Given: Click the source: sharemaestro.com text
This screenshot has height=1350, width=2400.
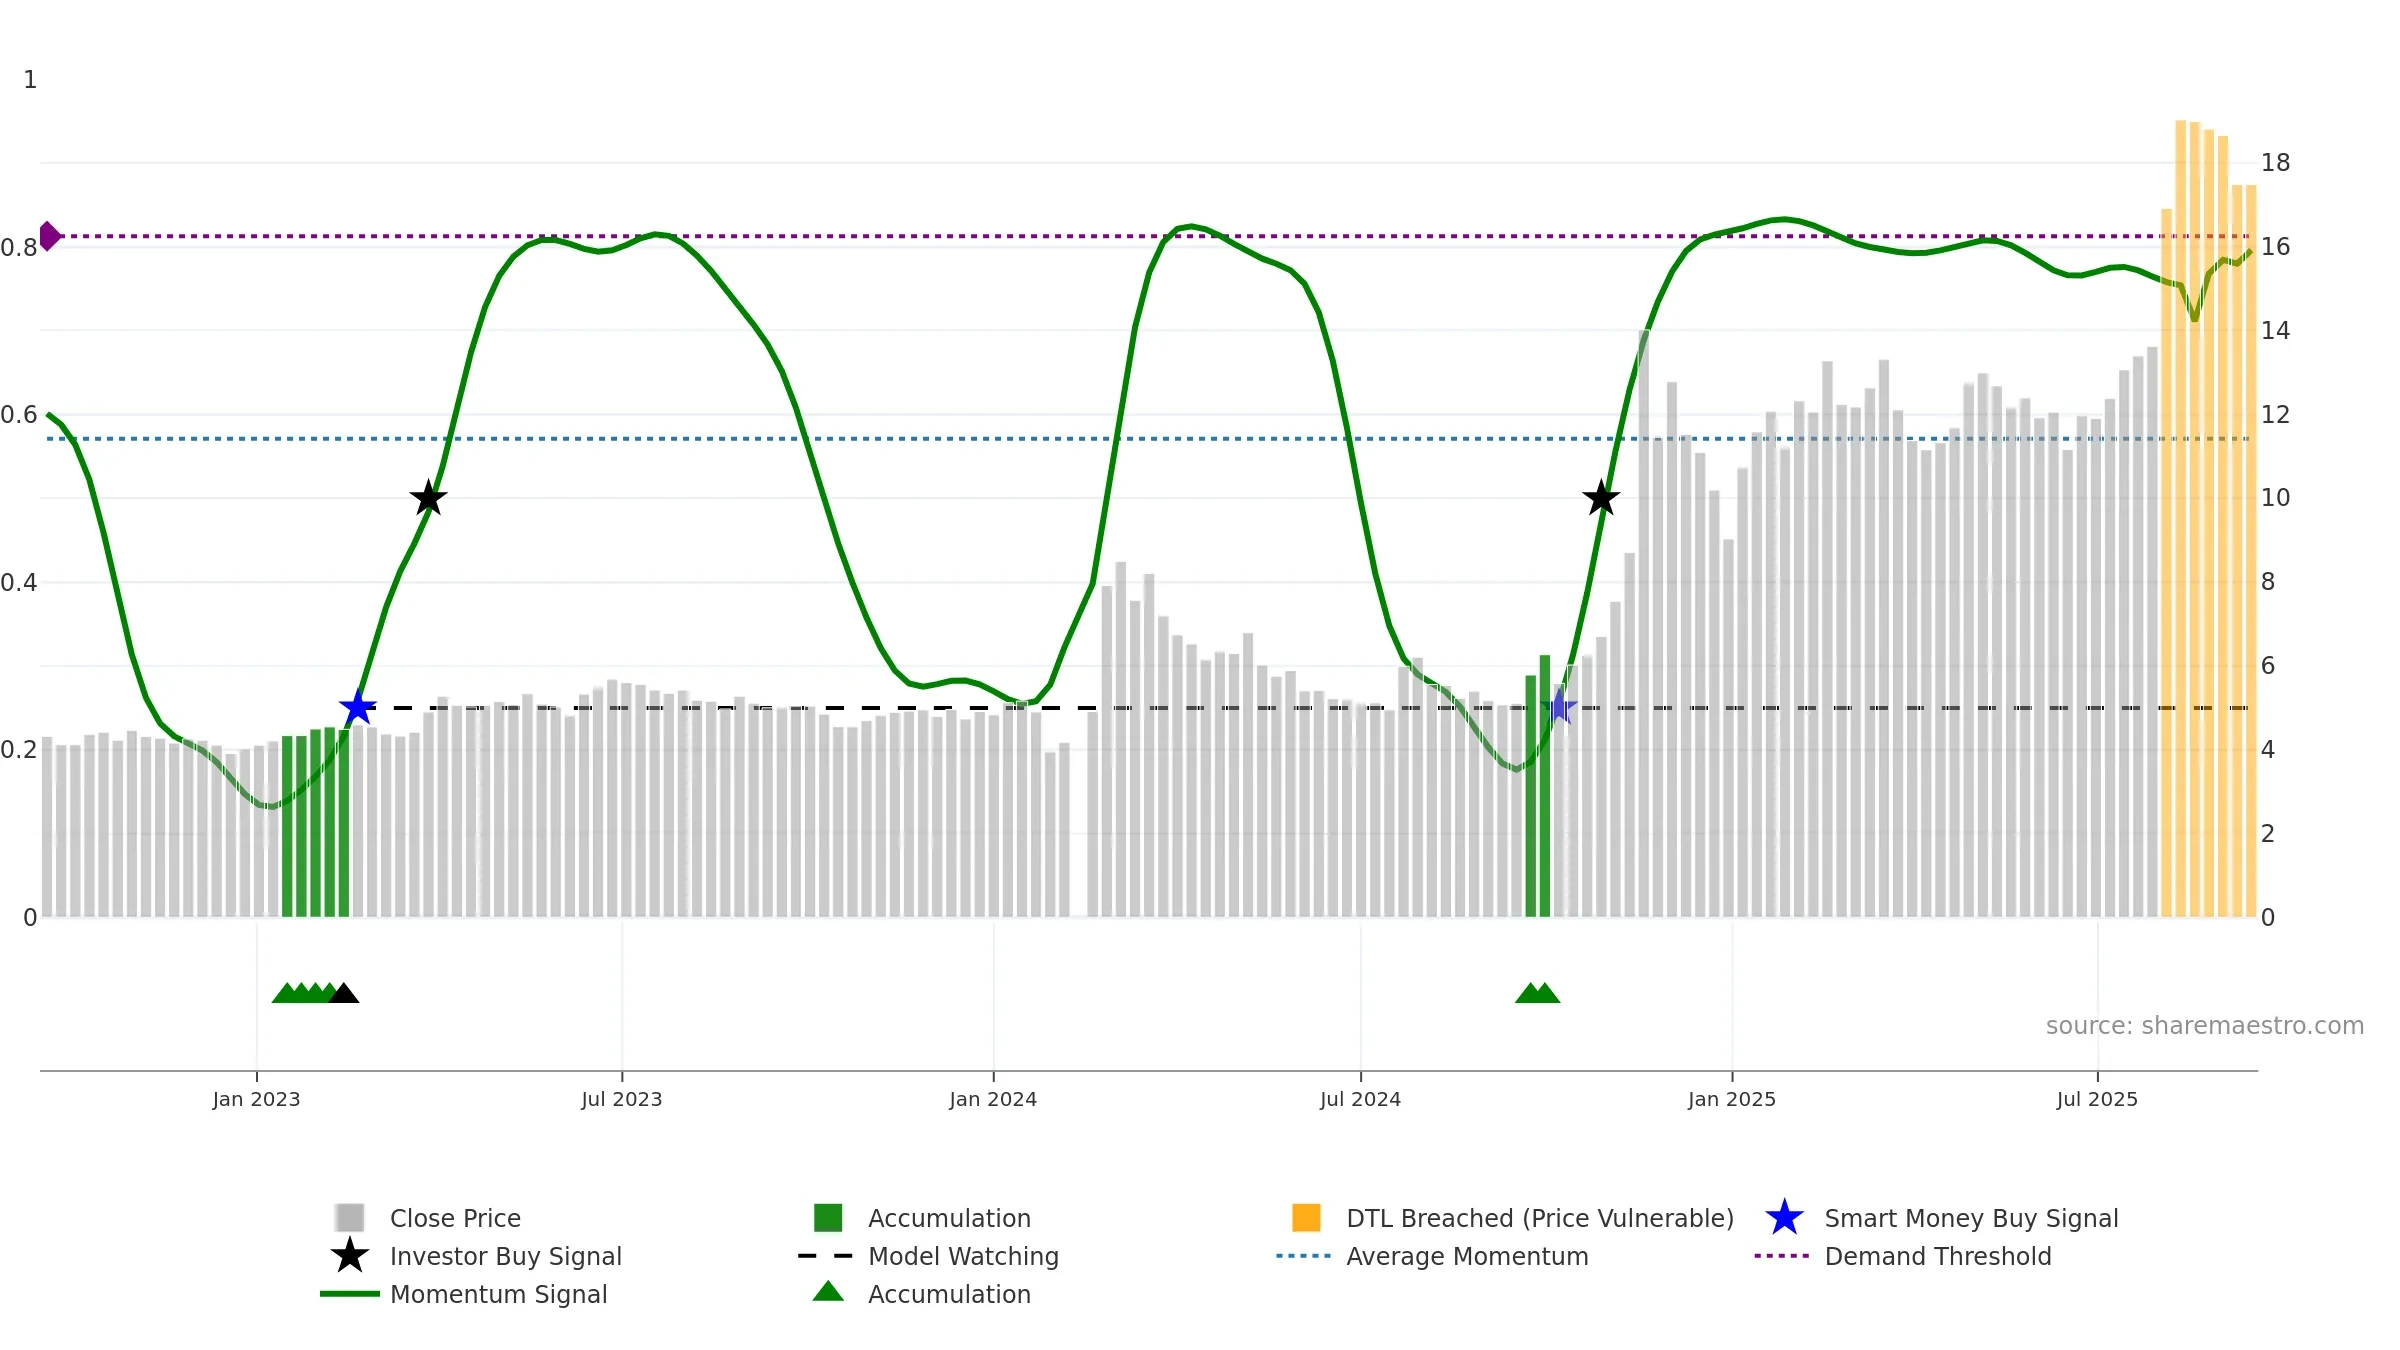Looking at the screenshot, I should 2205,1025.
